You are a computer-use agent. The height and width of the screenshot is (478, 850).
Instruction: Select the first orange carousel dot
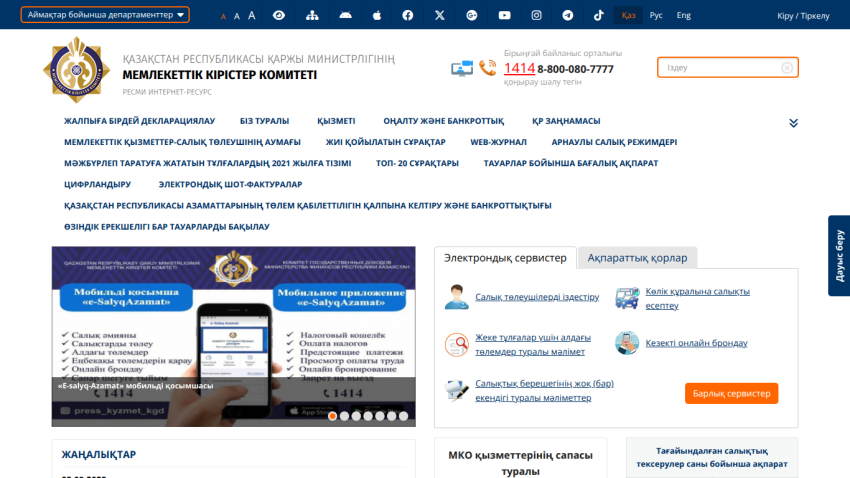click(332, 416)
